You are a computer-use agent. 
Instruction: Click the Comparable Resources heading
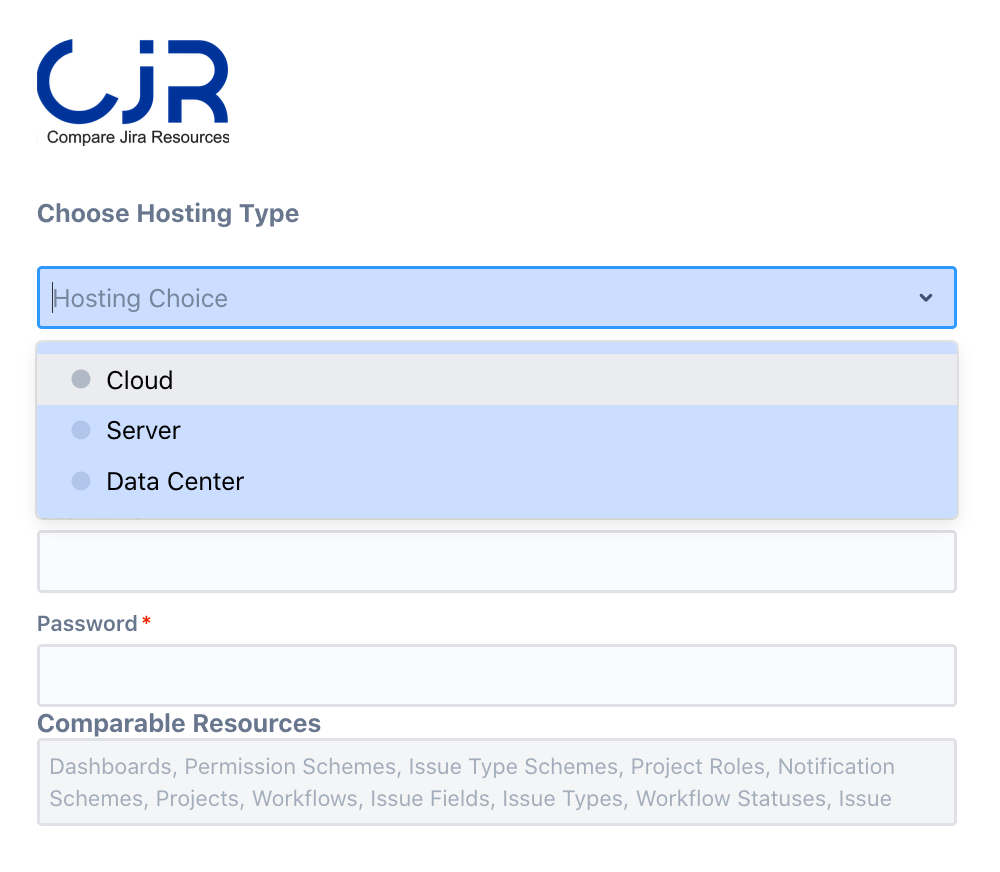(x=179, y=723)
